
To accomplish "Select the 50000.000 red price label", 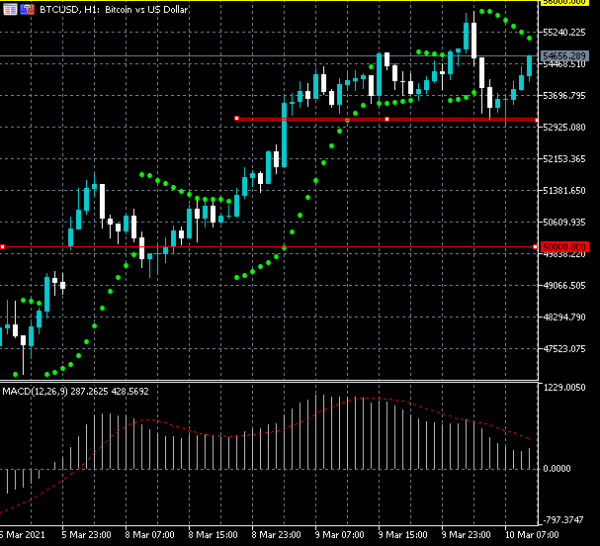I will 564,247.
